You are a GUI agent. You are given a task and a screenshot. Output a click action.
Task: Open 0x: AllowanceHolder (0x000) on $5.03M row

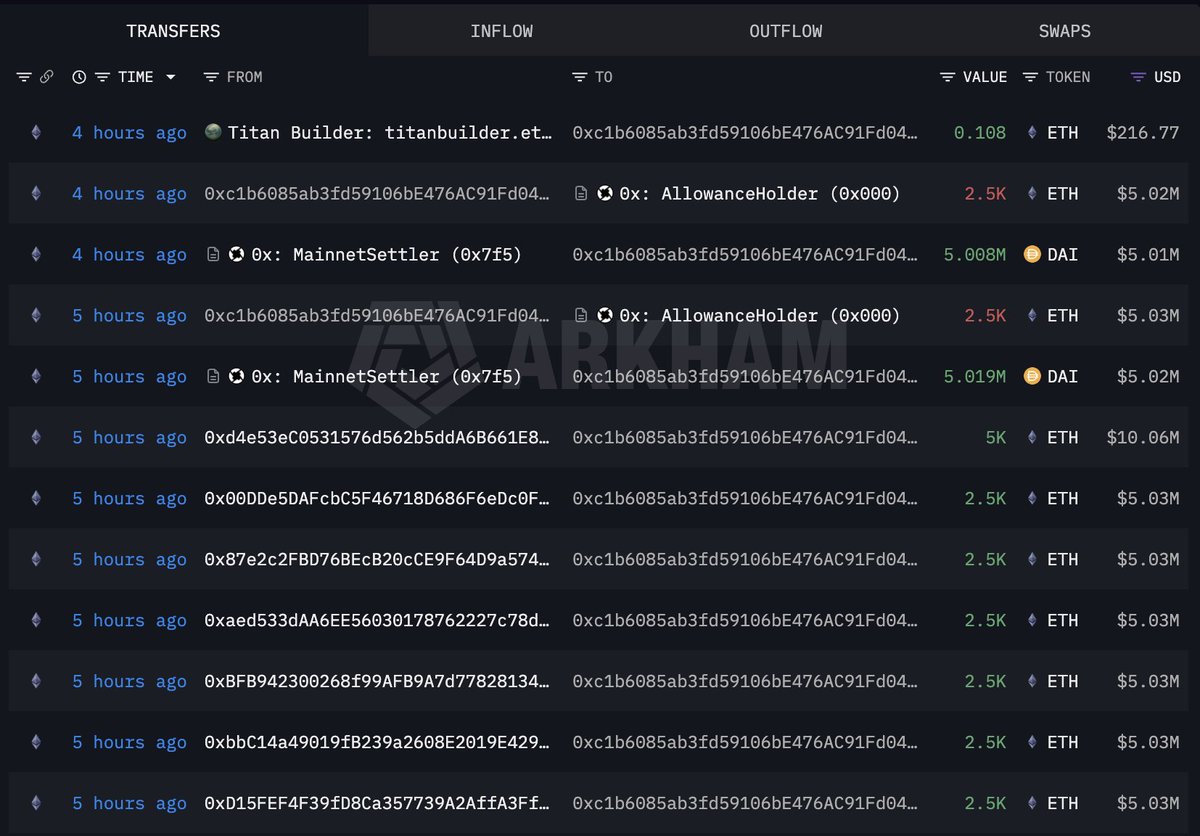pyautogui.click(x=760, y=316)
